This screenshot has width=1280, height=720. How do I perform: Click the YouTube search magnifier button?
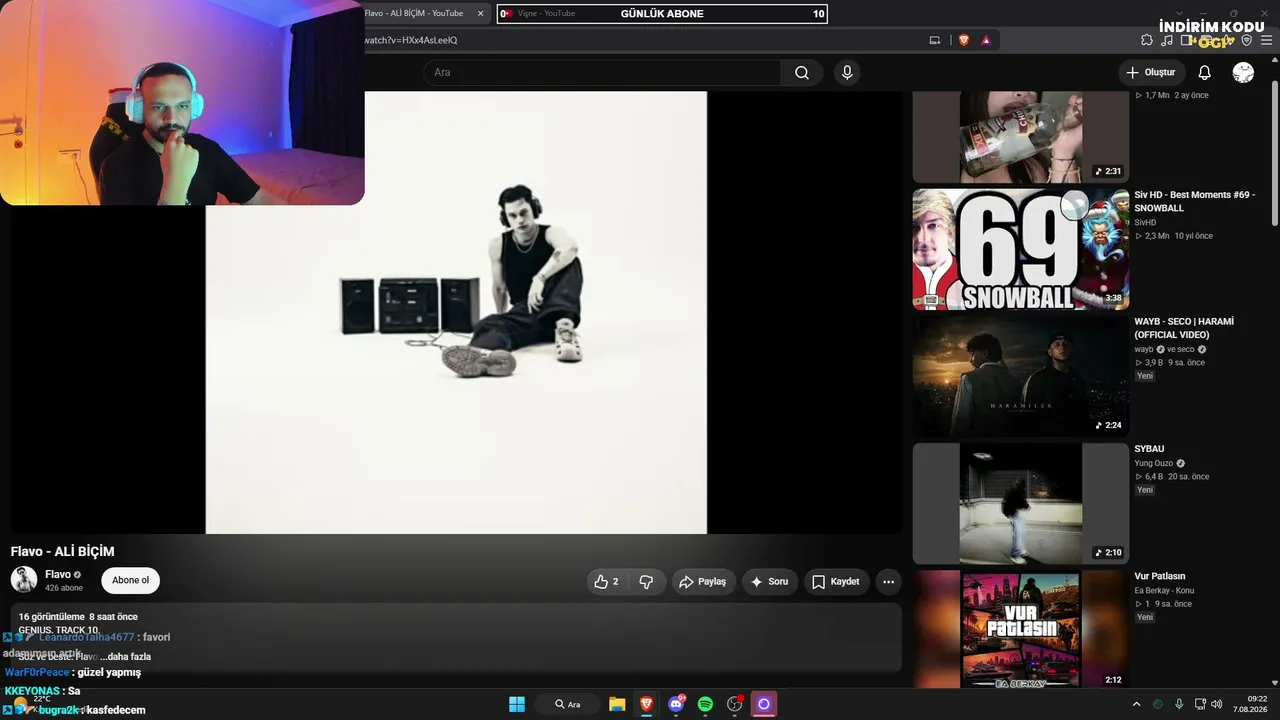click(801, 73)
